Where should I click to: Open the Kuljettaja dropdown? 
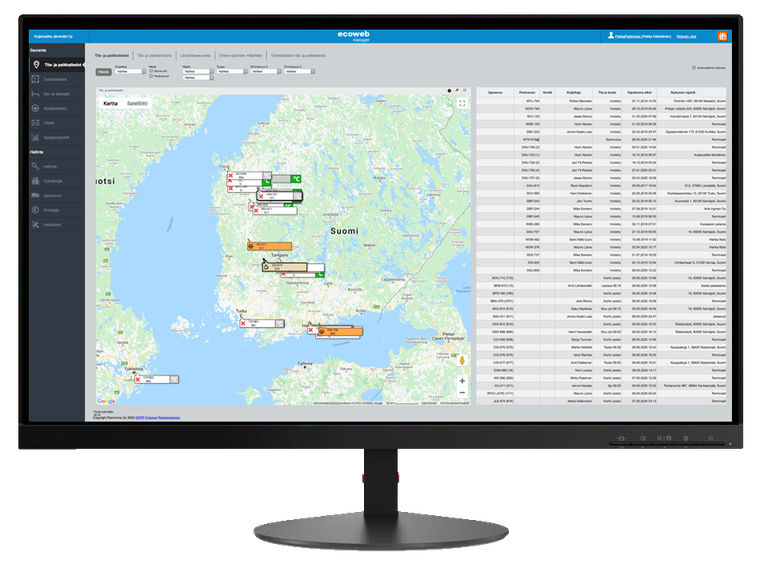click(131, 72)
